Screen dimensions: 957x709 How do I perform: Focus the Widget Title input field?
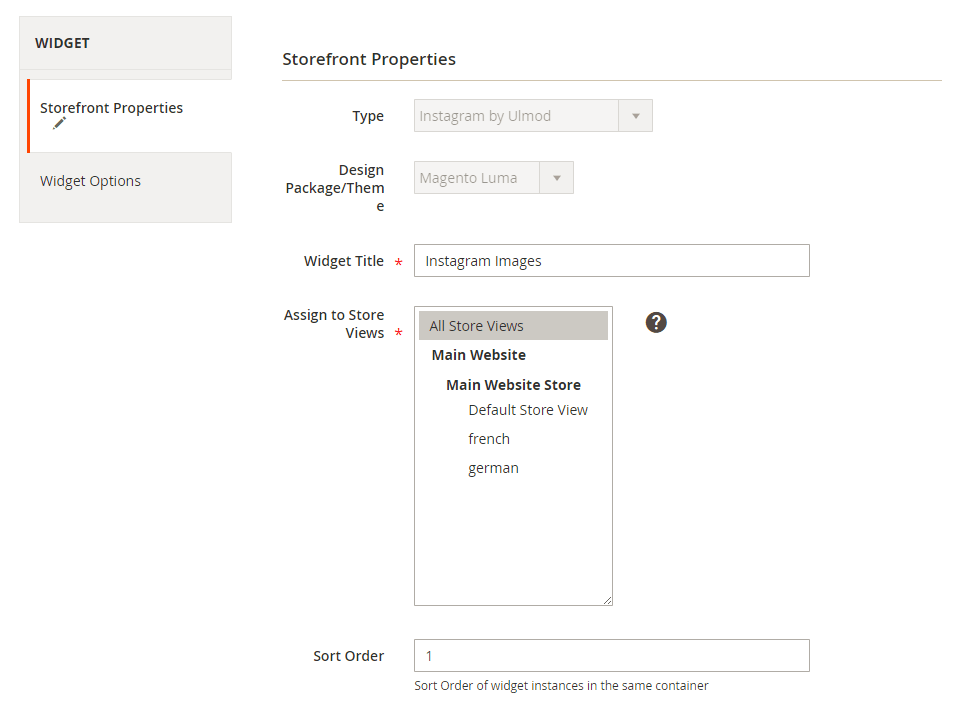pyautogui.click(x=611, y=261)
